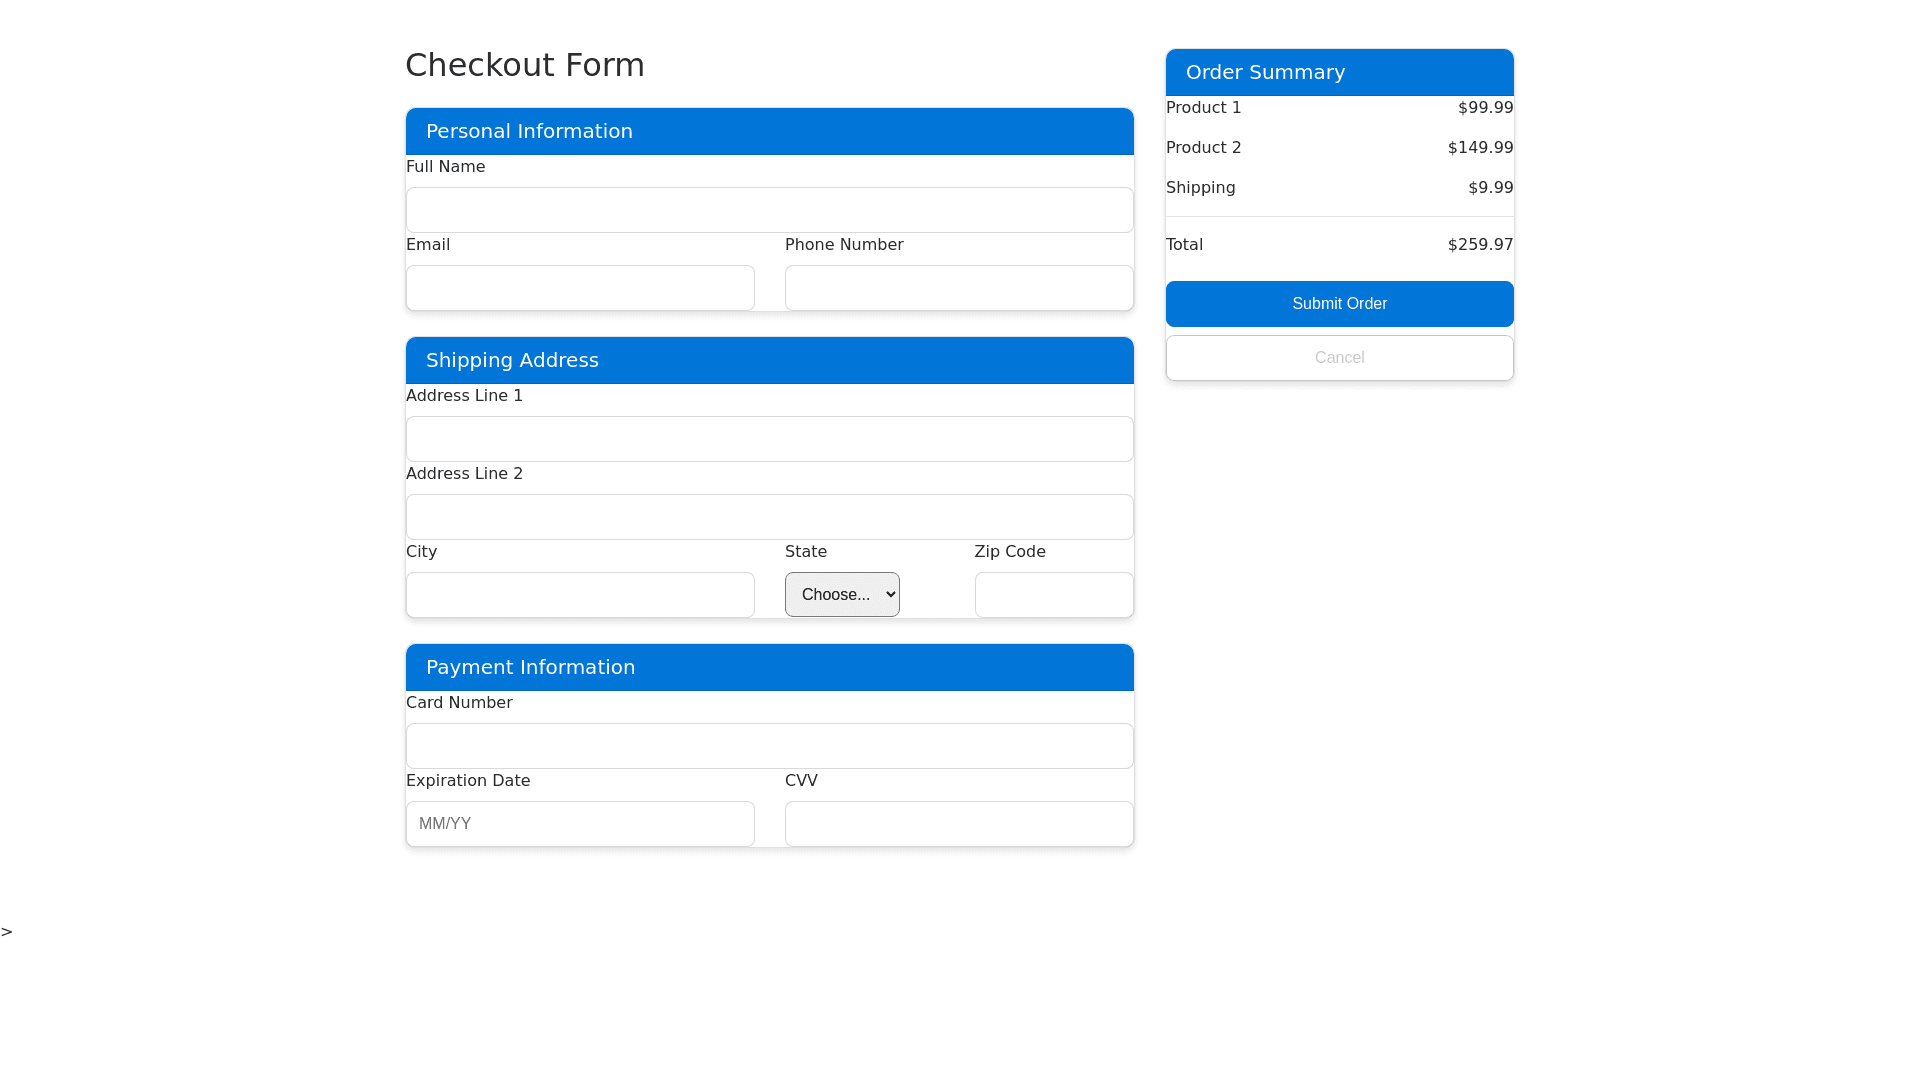Click the MM/YY expiration date field
Viewport: 1920px width, 1080px height.
click(x=580, y=824)
